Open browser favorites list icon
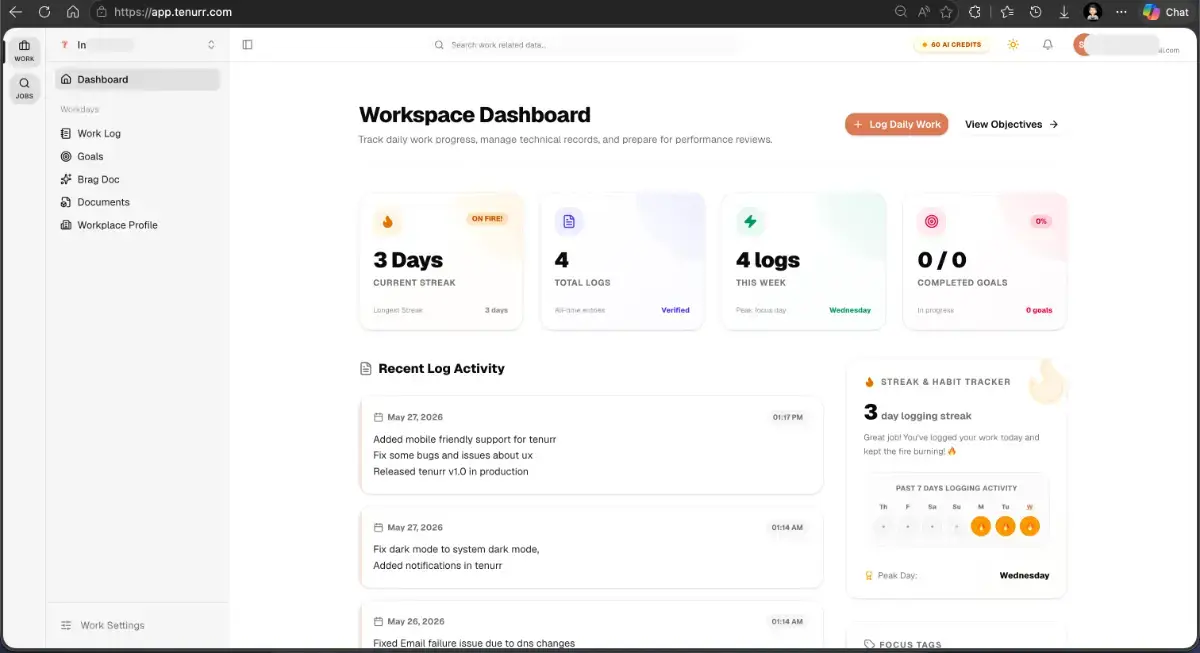The height and width of the screenshot is (653, 1200). point(1007,12)
